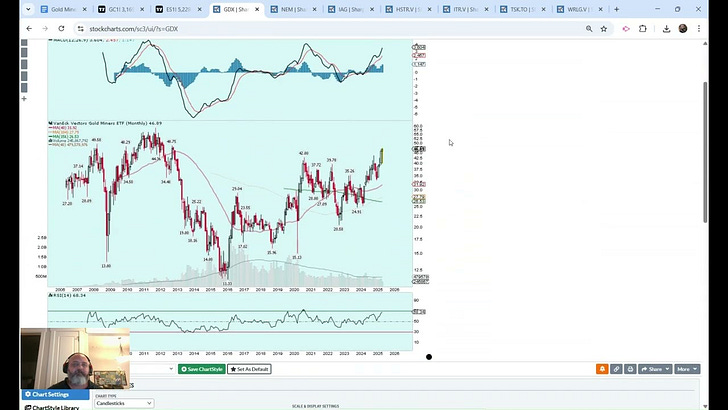This screenshot has width=728, height=410.
Task: Switch to the NEM StockCharts tab
Action: pyautogui.click(x=294, y=9)
